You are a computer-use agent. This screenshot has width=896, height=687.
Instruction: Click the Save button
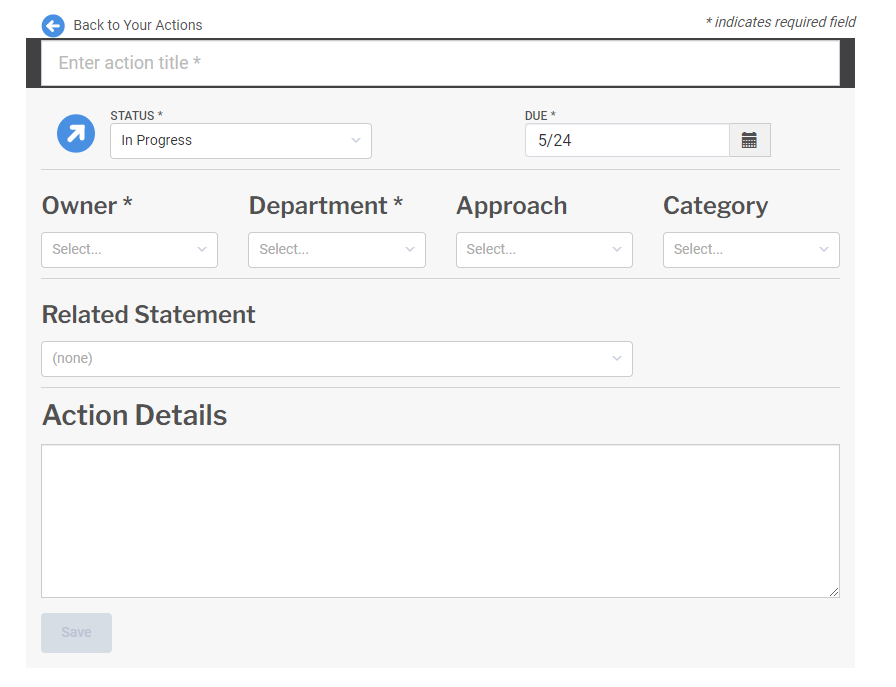[76, 632]
